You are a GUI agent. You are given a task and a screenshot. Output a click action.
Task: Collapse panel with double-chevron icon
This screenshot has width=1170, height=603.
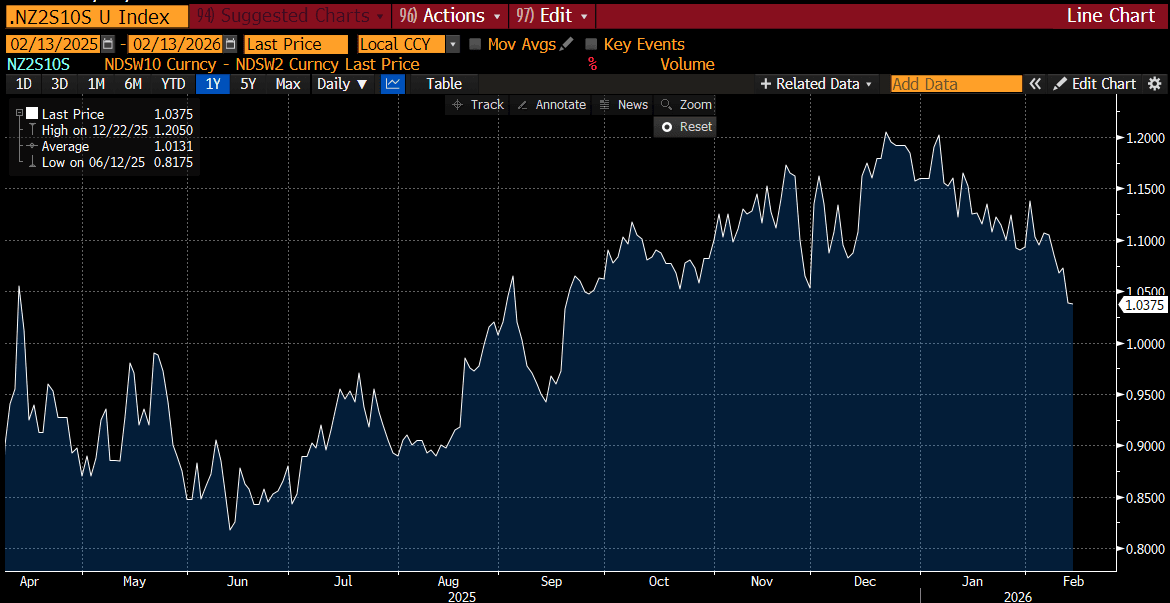coord(1035,84)
